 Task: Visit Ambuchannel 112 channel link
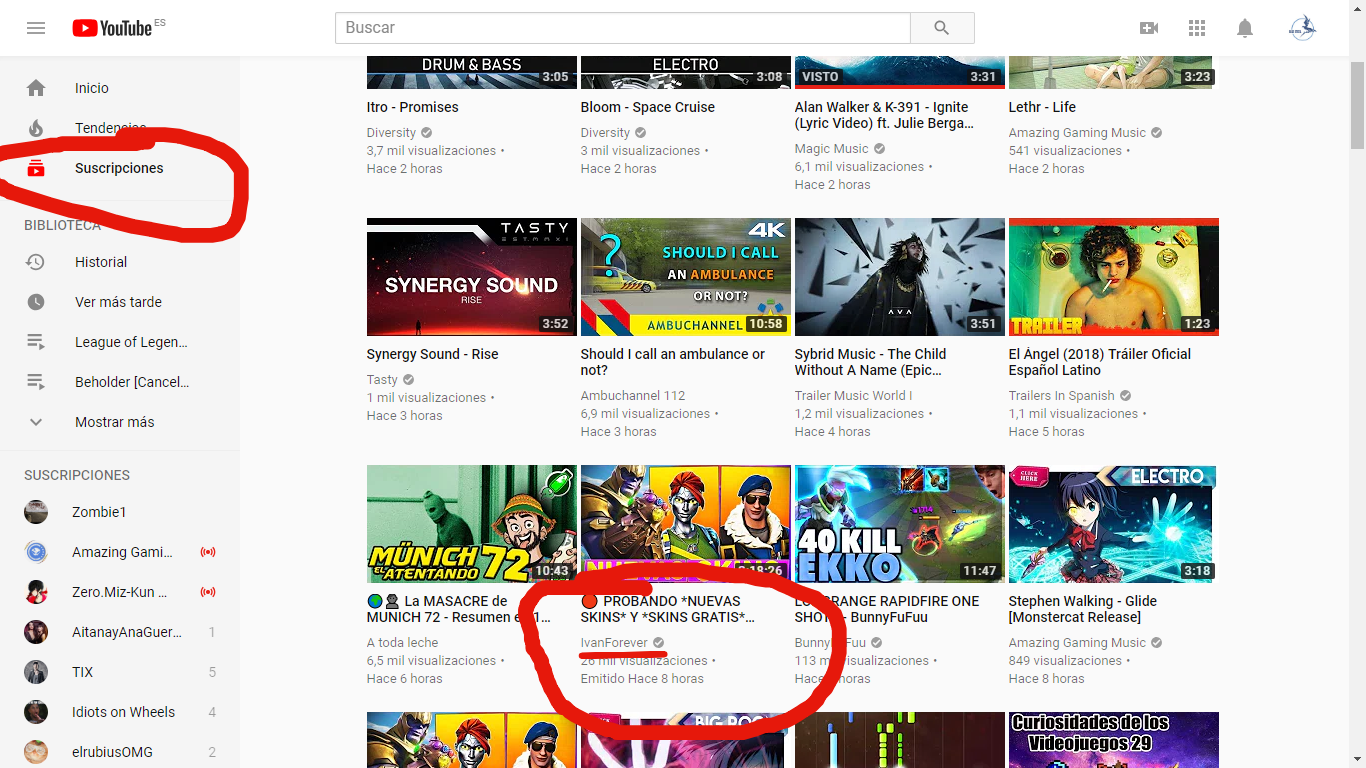(633, 396)
